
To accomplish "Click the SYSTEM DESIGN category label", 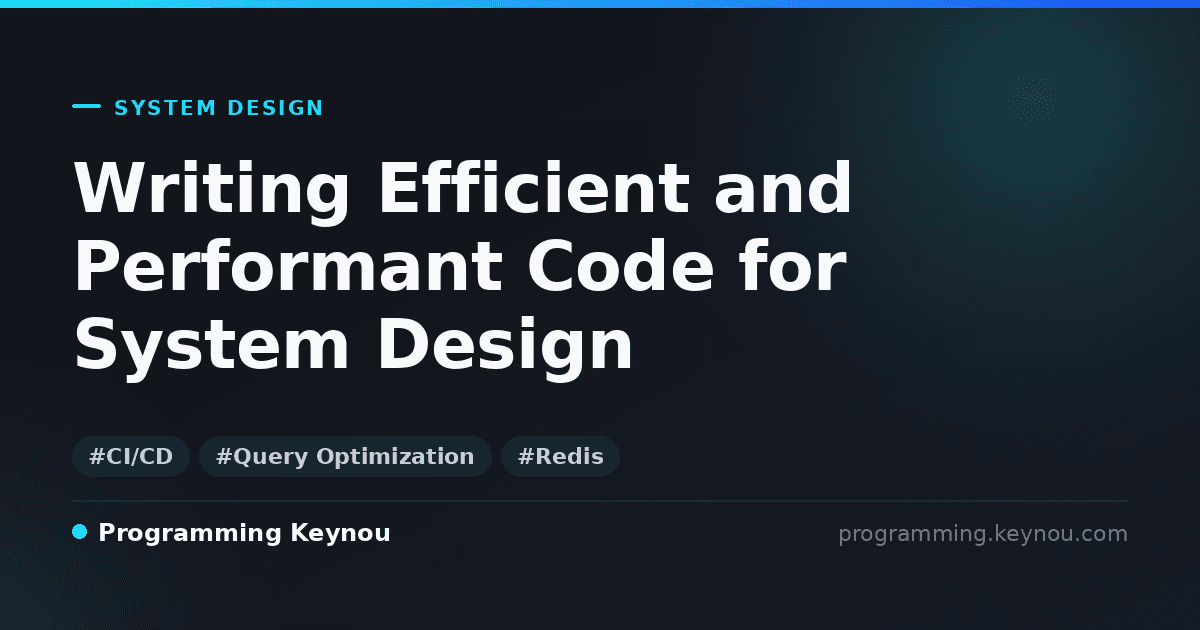I will (x=219, y=108).
